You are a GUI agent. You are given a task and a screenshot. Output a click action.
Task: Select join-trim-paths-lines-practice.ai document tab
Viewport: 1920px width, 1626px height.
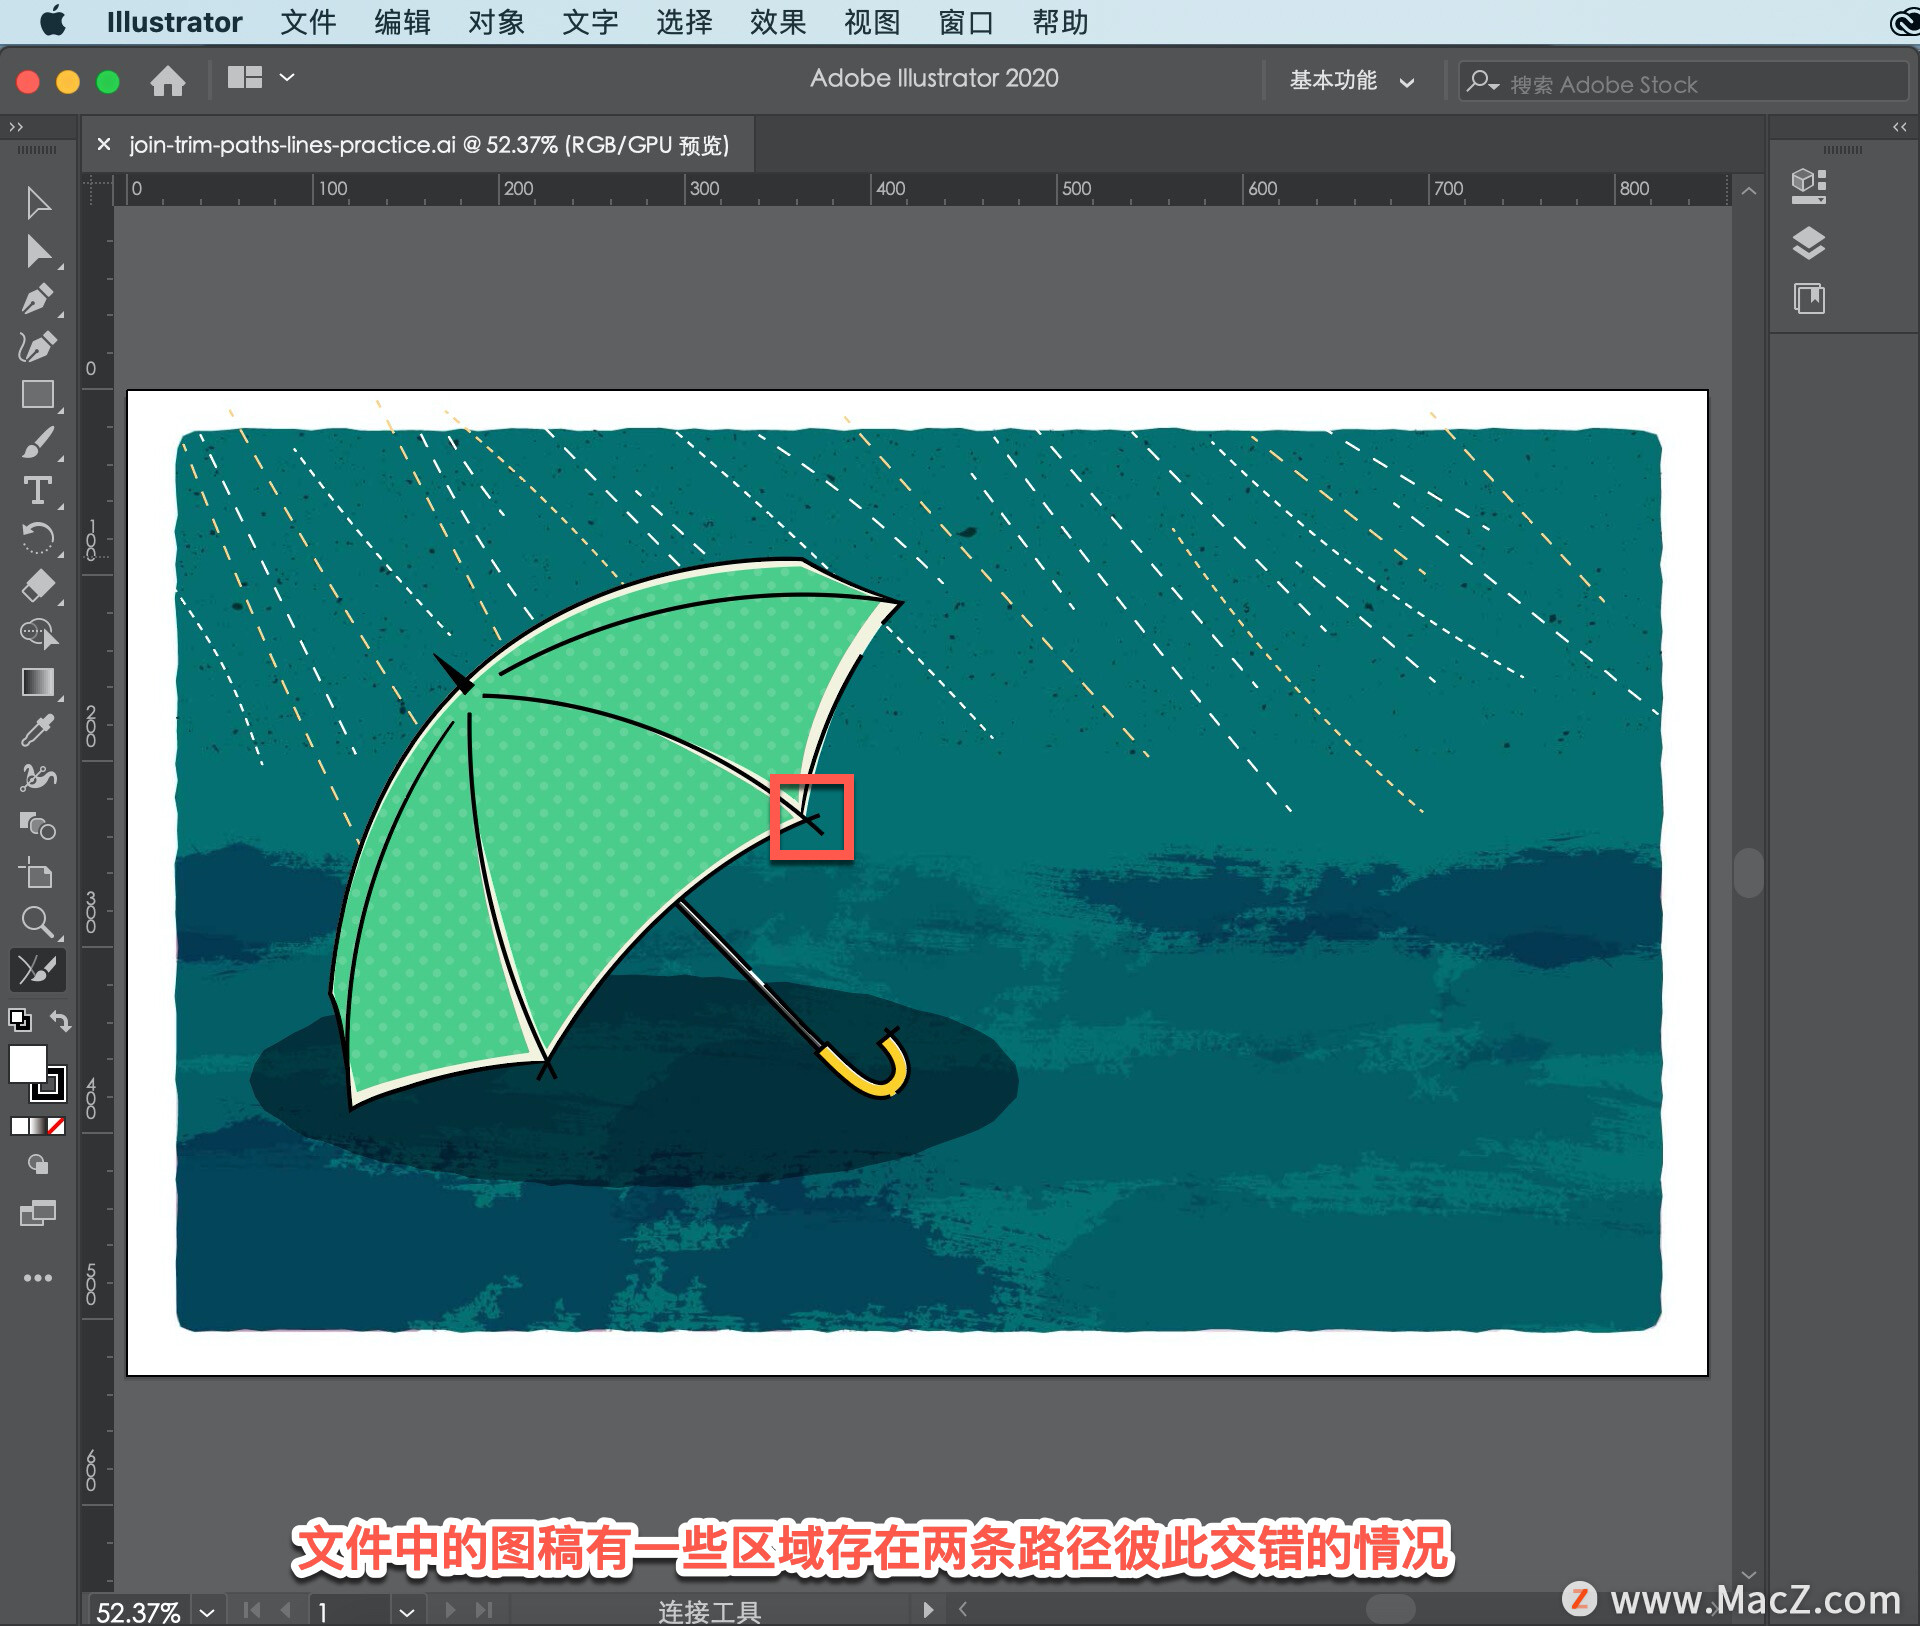[429, 145]
